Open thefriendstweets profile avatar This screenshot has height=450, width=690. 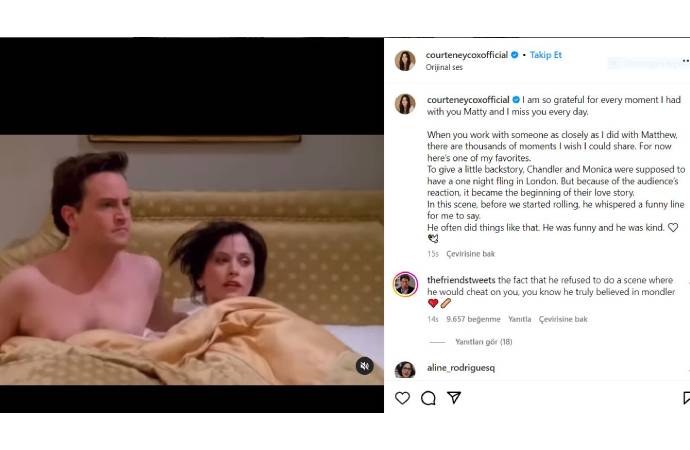tap(405, 285)
